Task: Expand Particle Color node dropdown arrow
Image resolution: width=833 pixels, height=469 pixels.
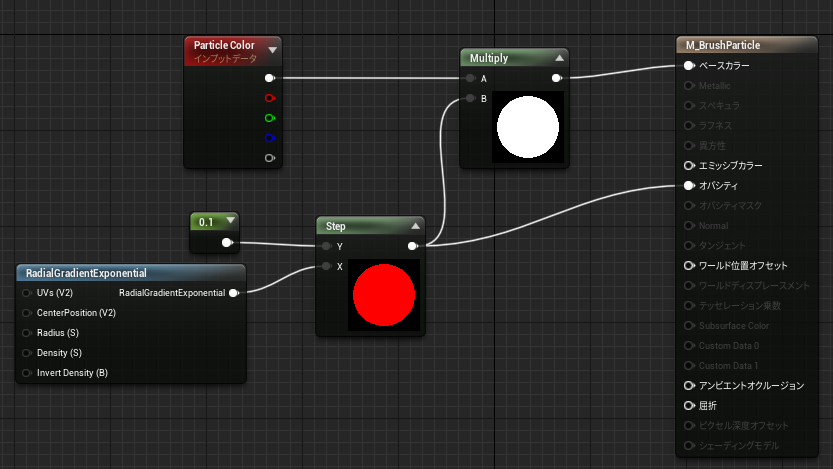Action: point(273,50)
